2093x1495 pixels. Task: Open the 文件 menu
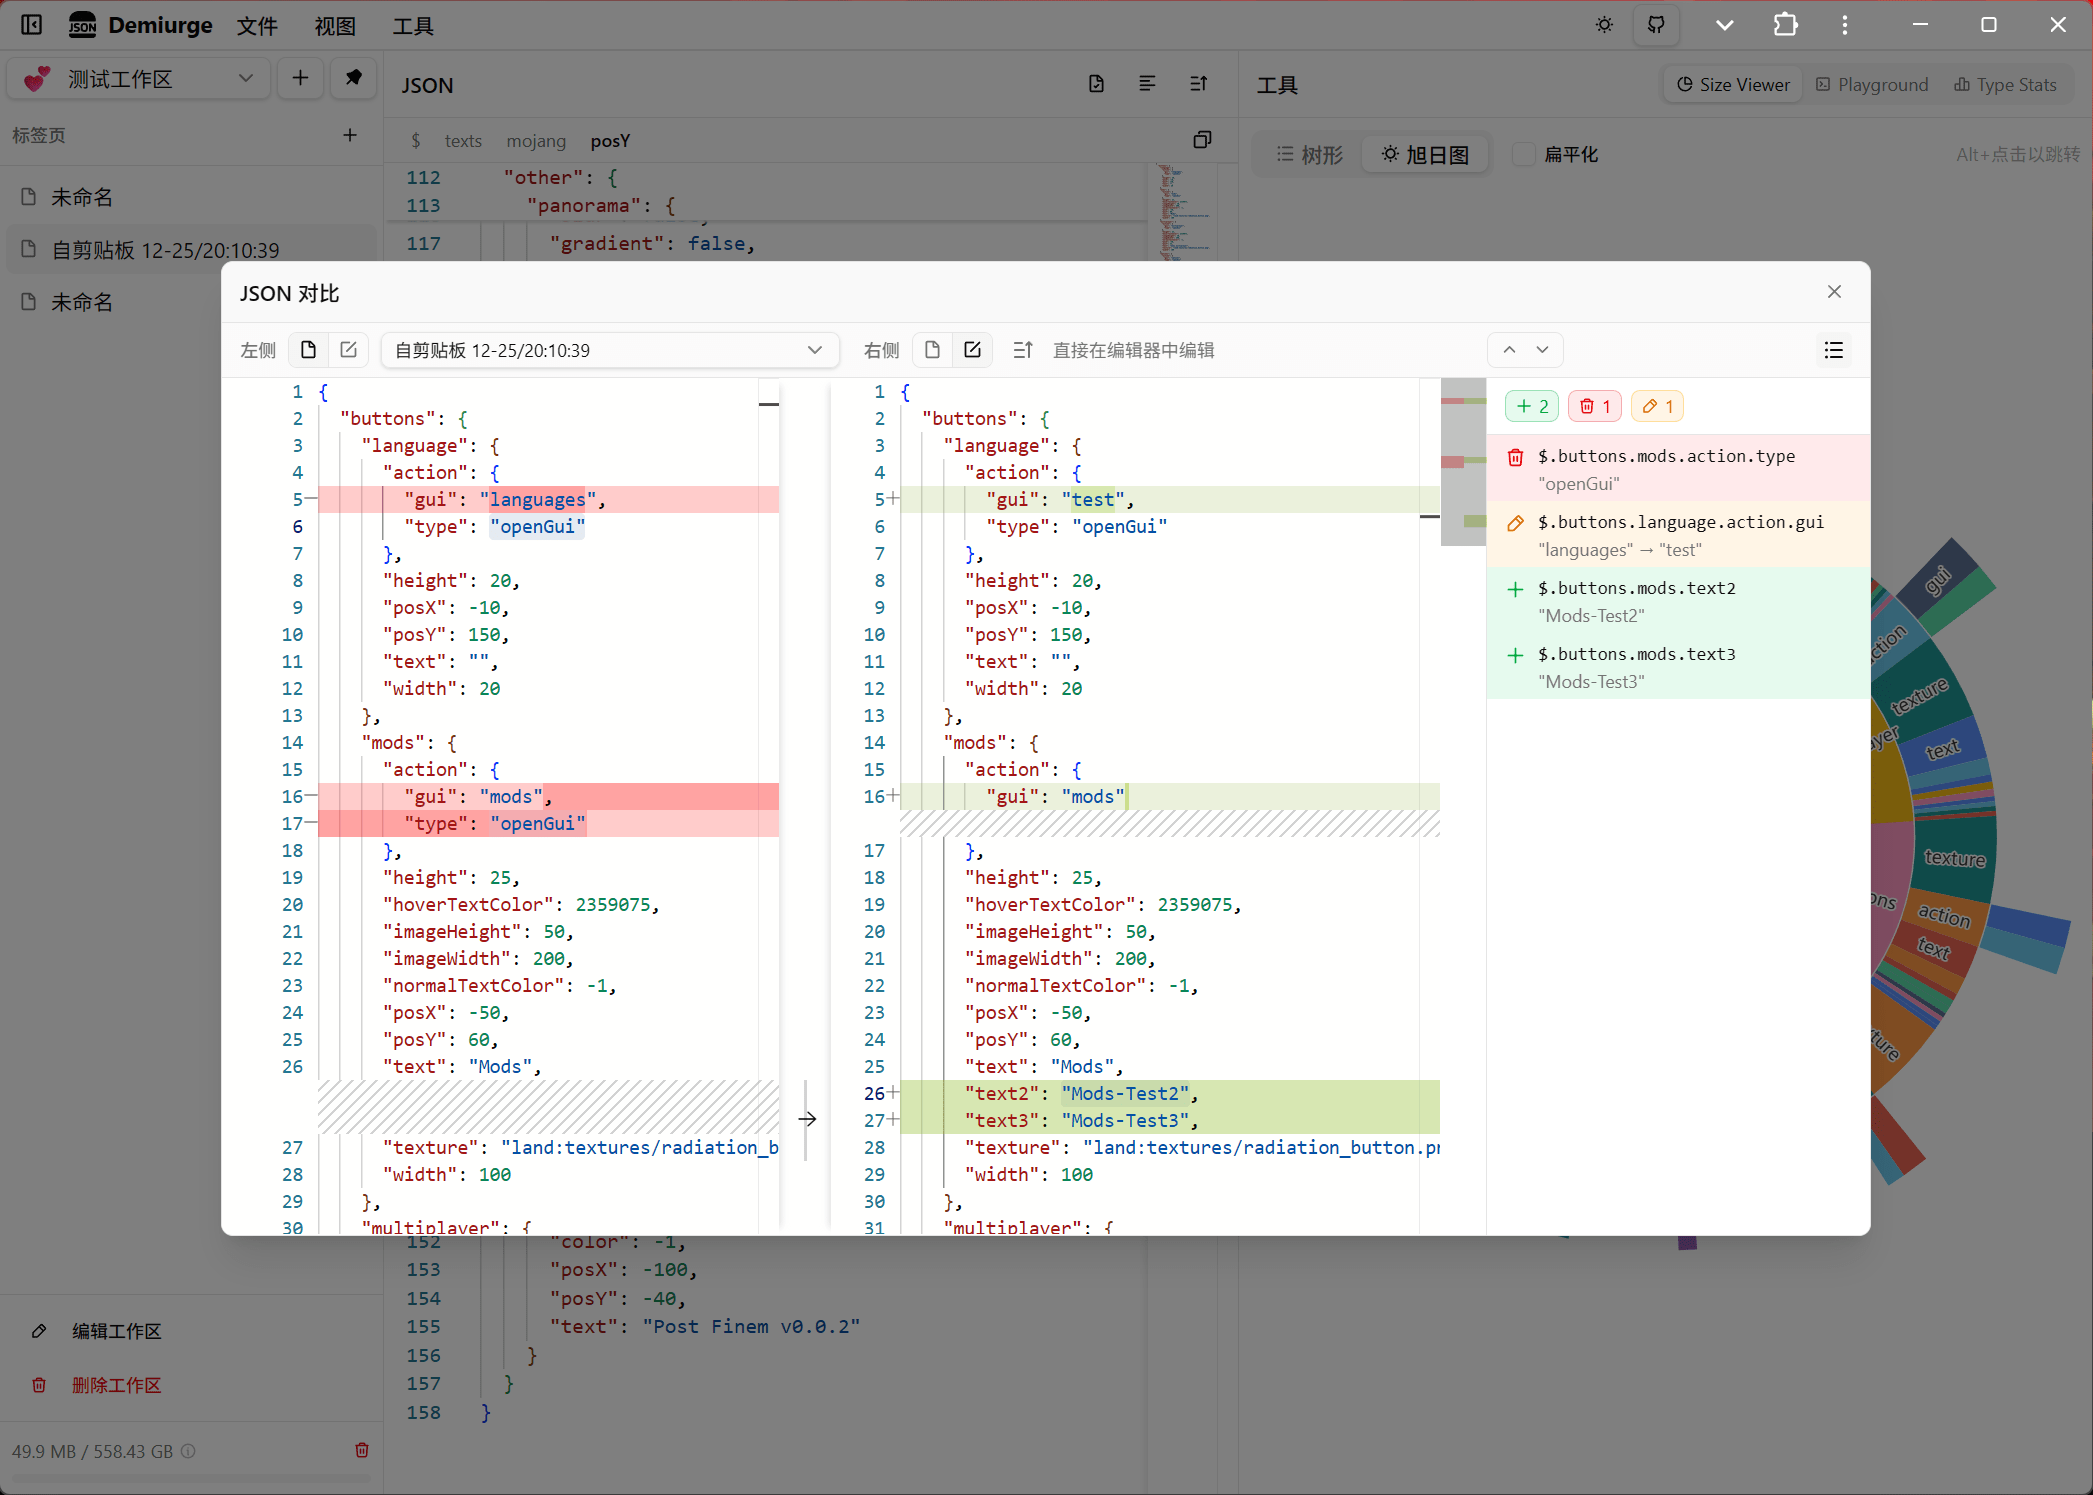(257, 26)
